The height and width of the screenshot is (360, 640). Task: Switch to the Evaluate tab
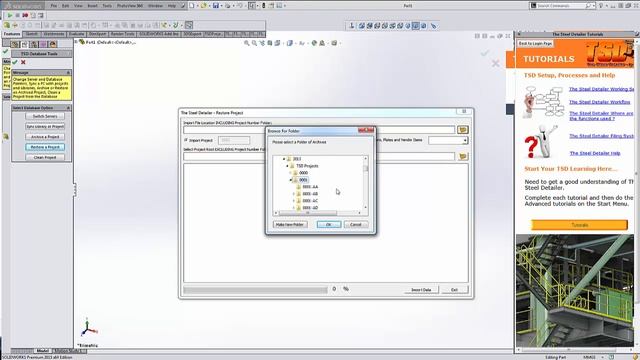(76, 34)
